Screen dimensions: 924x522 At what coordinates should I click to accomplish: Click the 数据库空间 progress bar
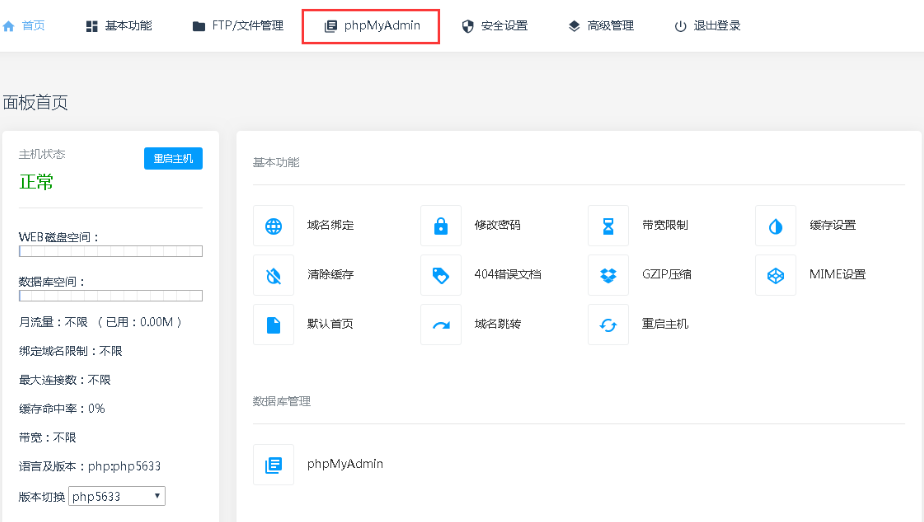(x=111, y=296)
